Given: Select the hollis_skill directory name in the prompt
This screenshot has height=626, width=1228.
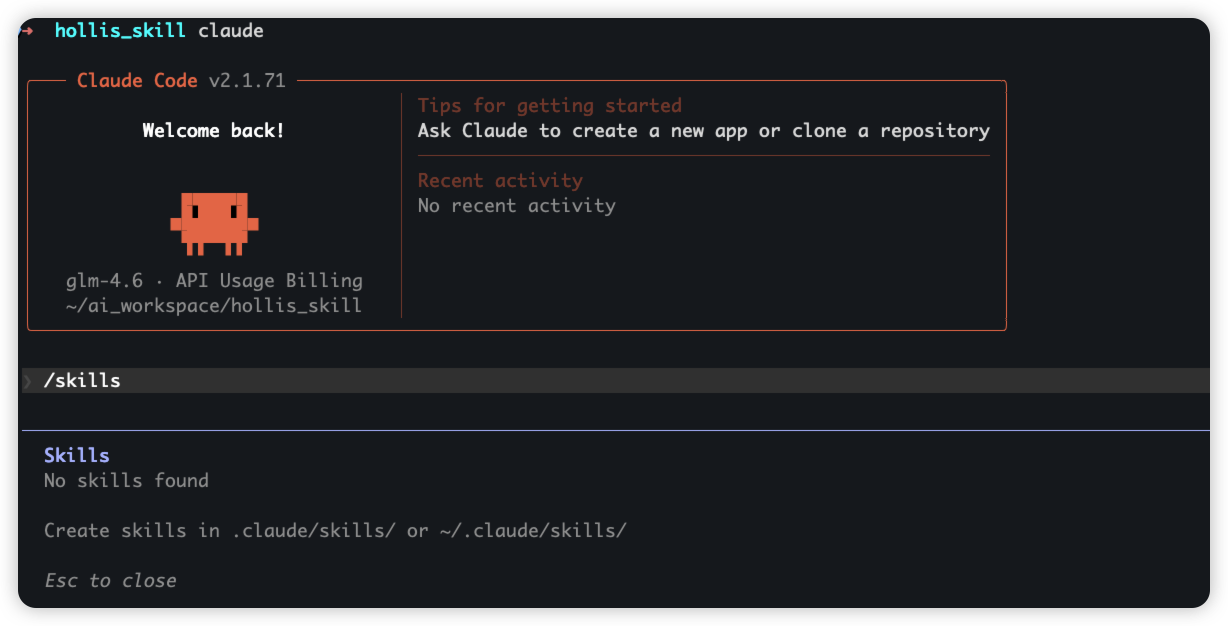Looking at the screenshot, I should (x=120, y=31).
